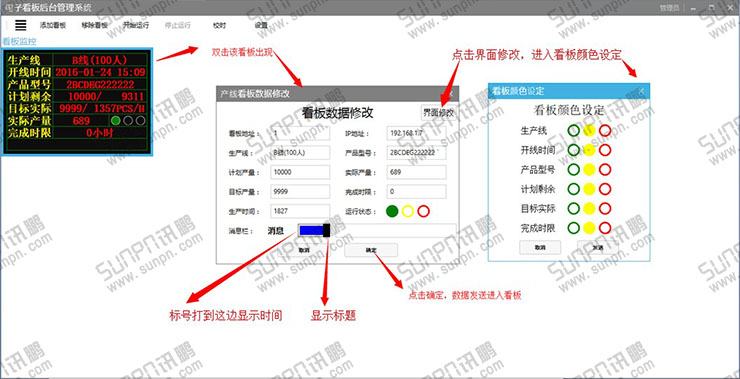Choose green for 计划剩余 row
Image resolution: width=740 pixels, height=379 pixels.
click(573, 189)
